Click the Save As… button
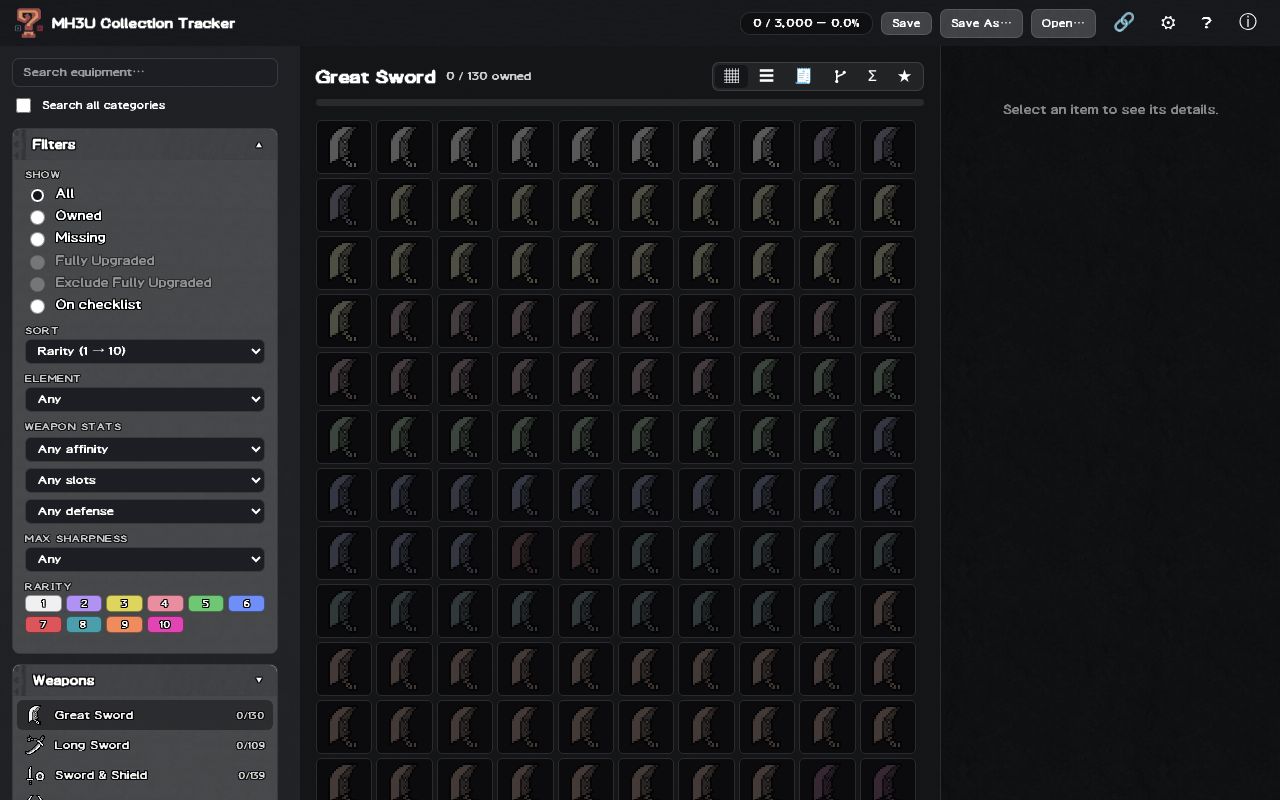The image size is (1280, 800). (981, 23)
